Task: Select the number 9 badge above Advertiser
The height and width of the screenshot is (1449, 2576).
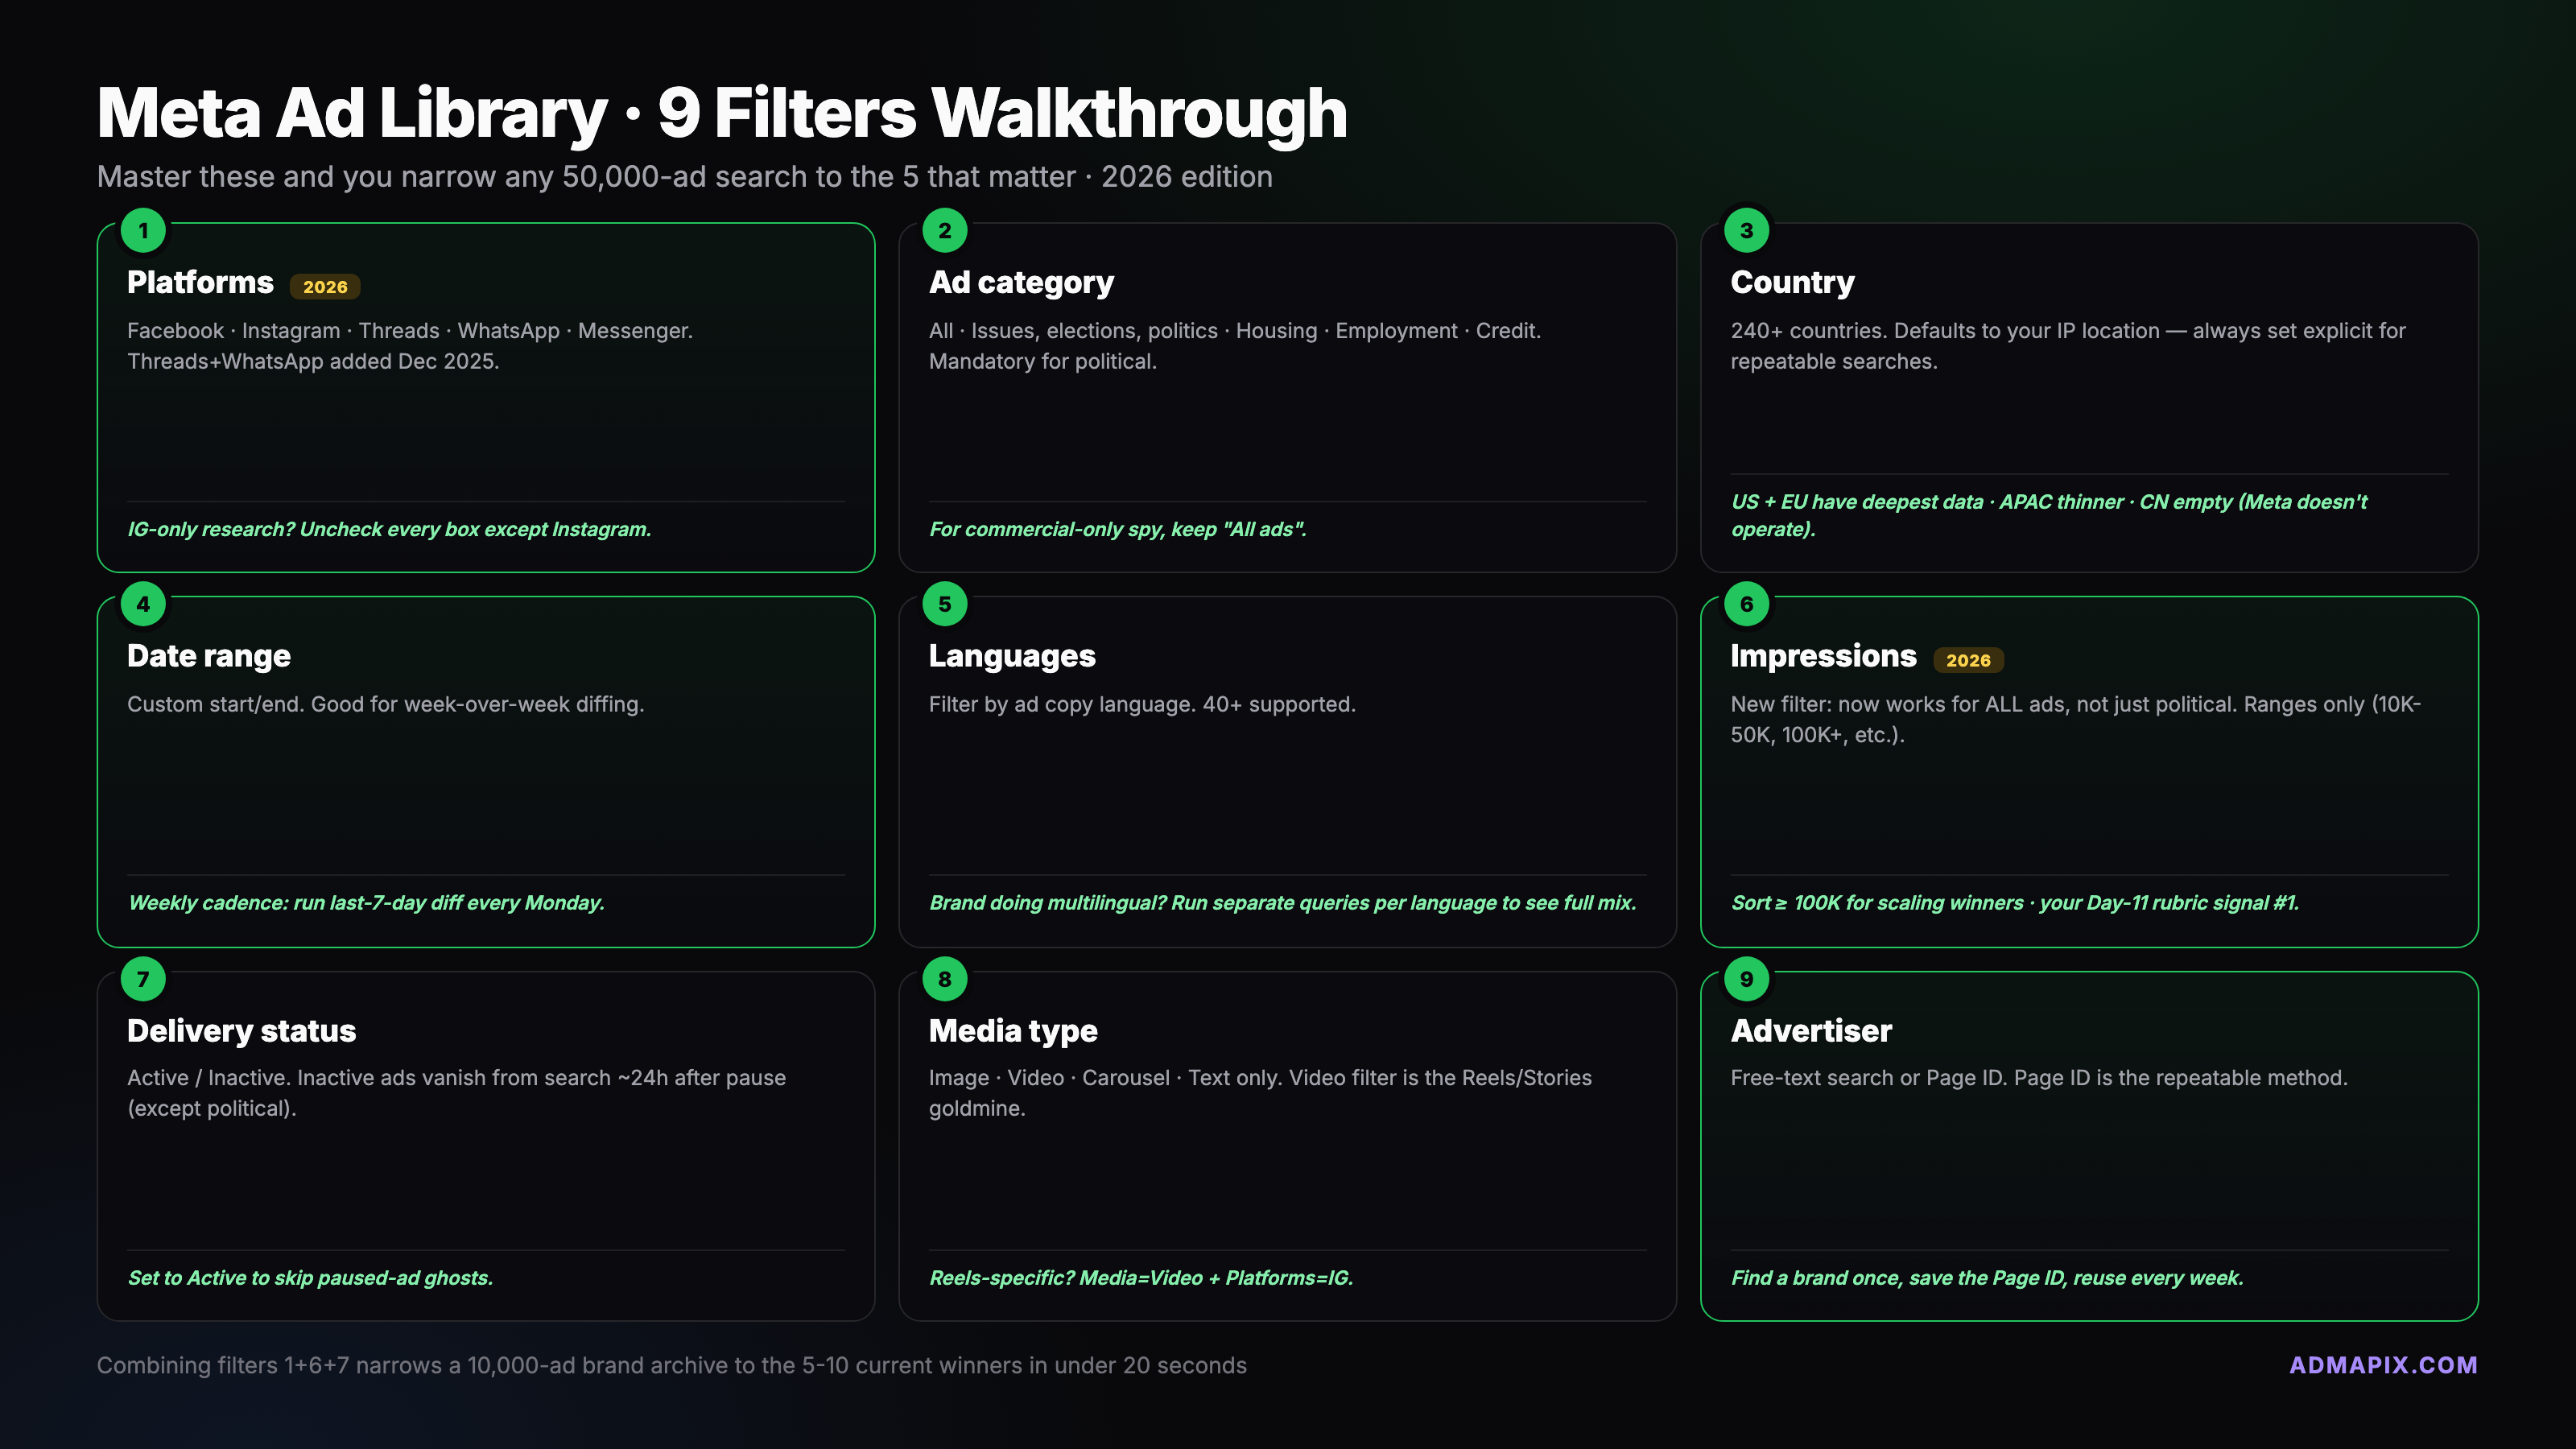Action: point(1746,979)
